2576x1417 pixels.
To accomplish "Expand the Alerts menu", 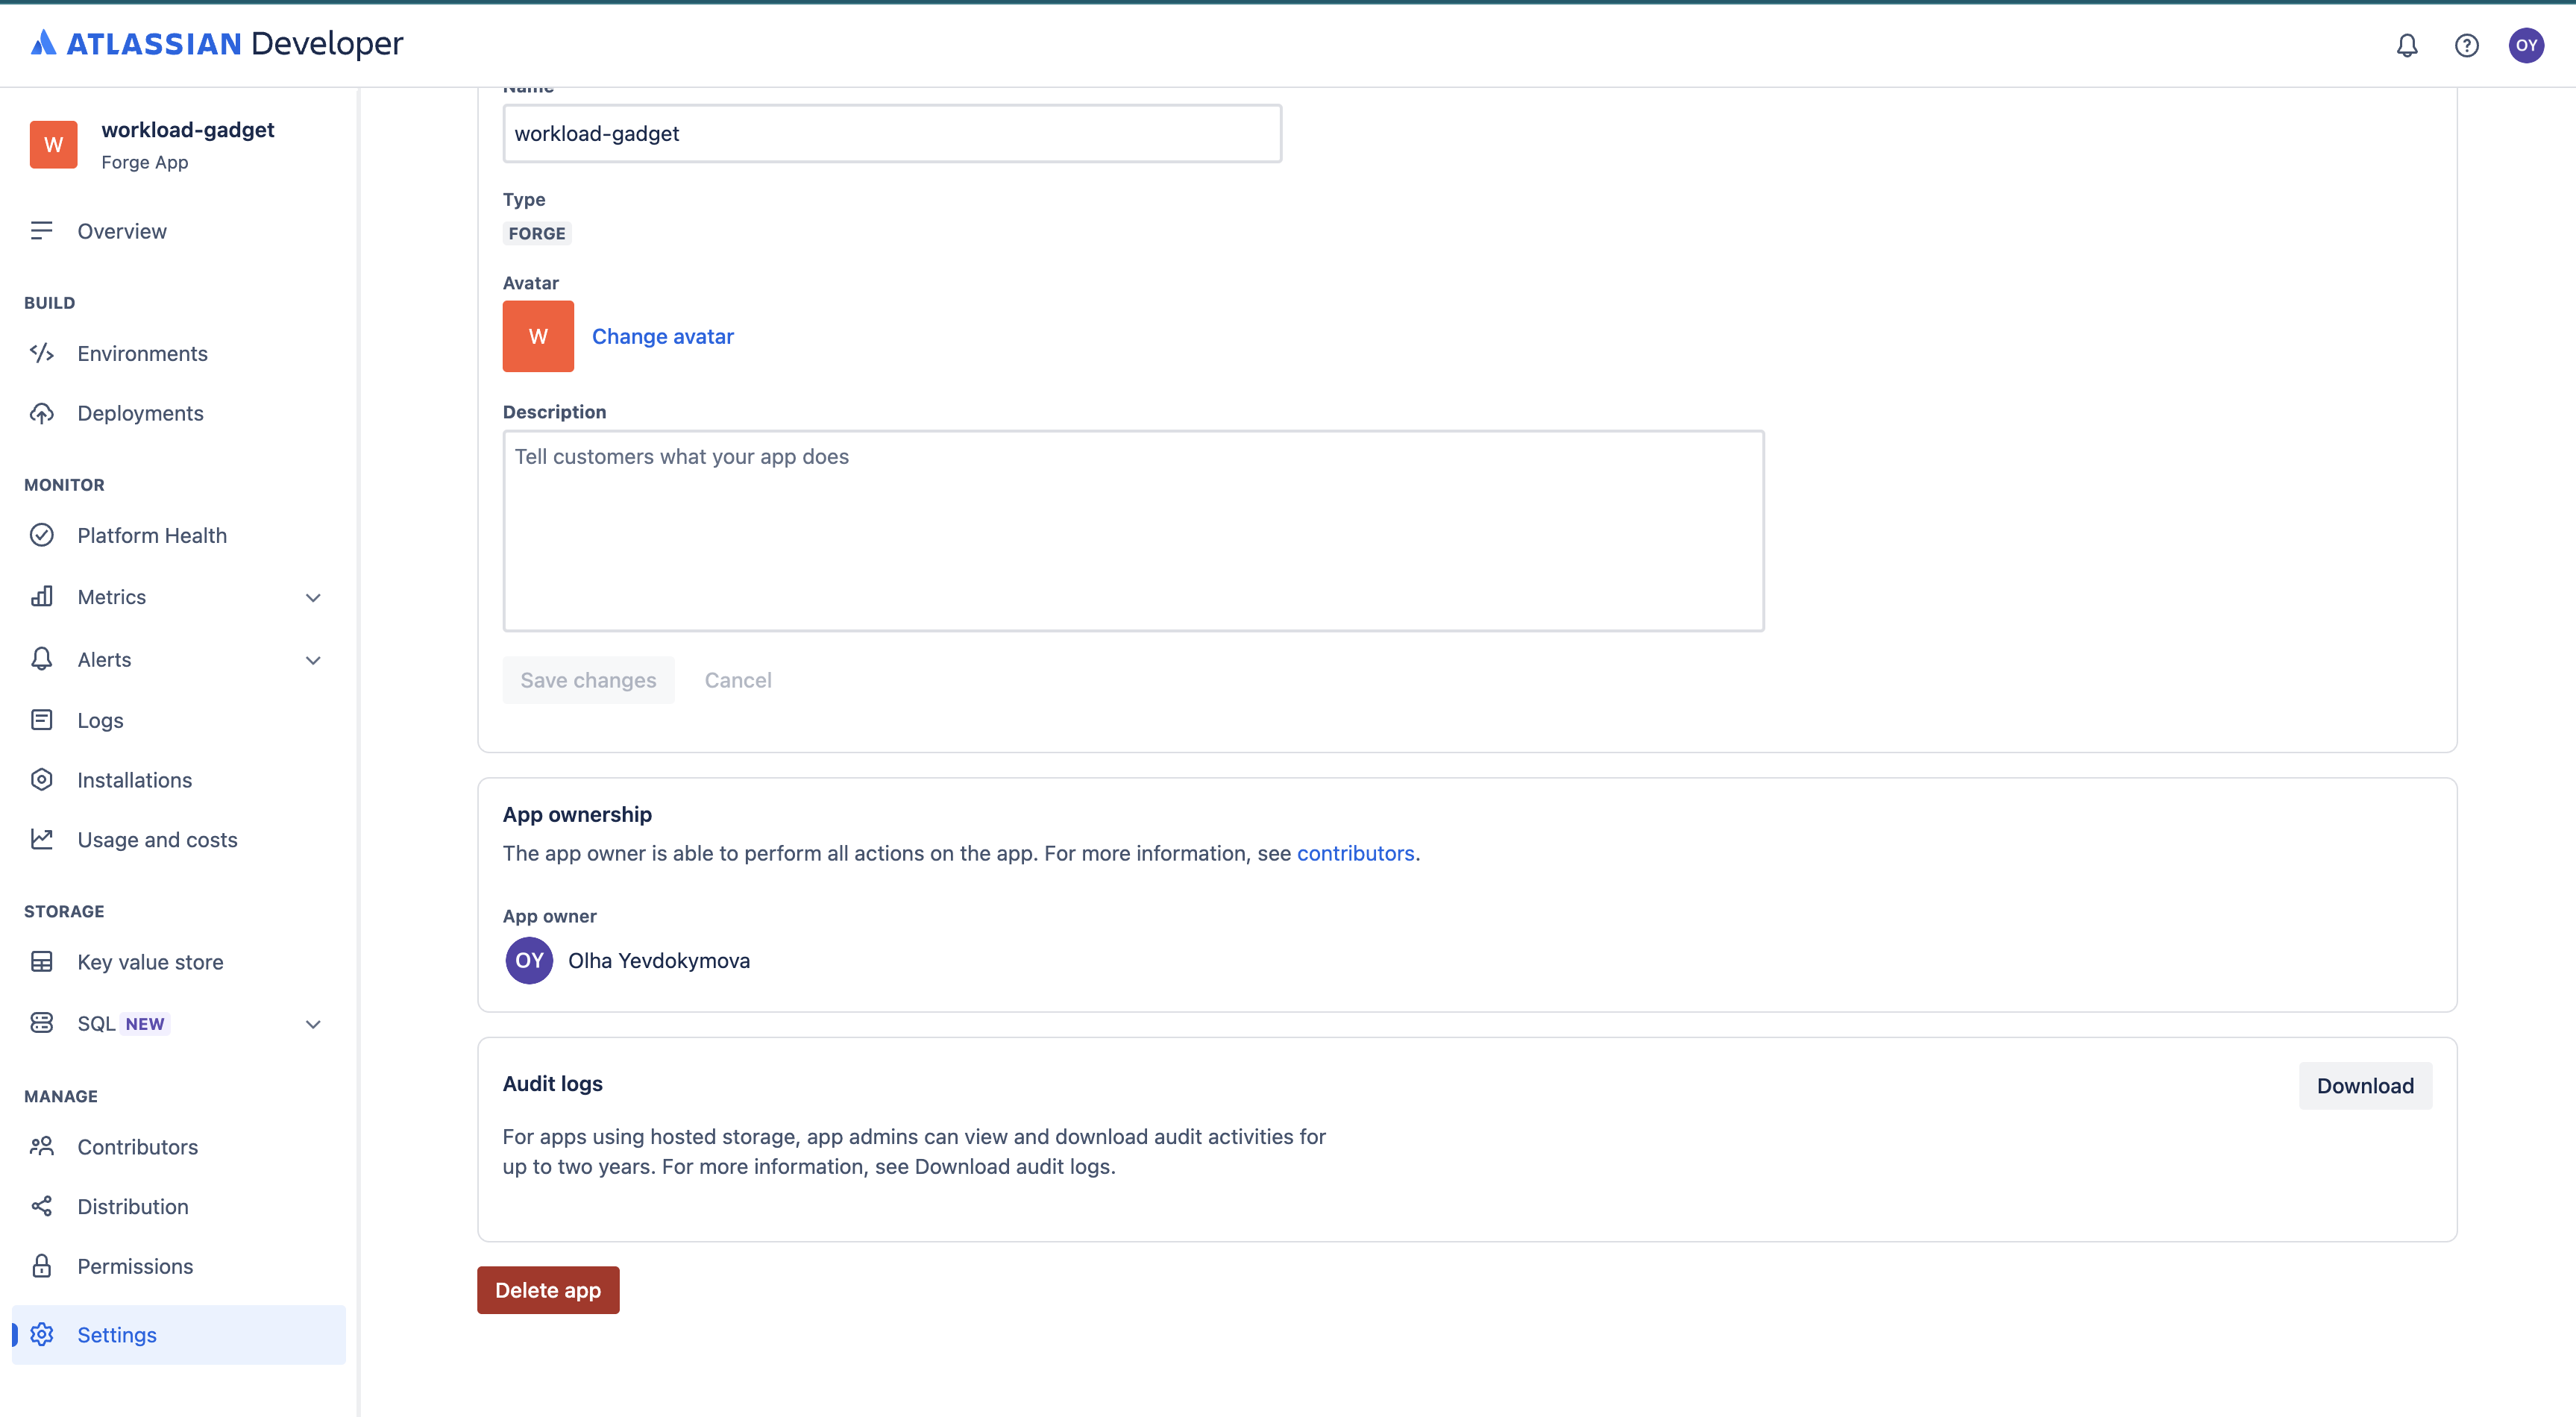I will click(x=313, y=660).
